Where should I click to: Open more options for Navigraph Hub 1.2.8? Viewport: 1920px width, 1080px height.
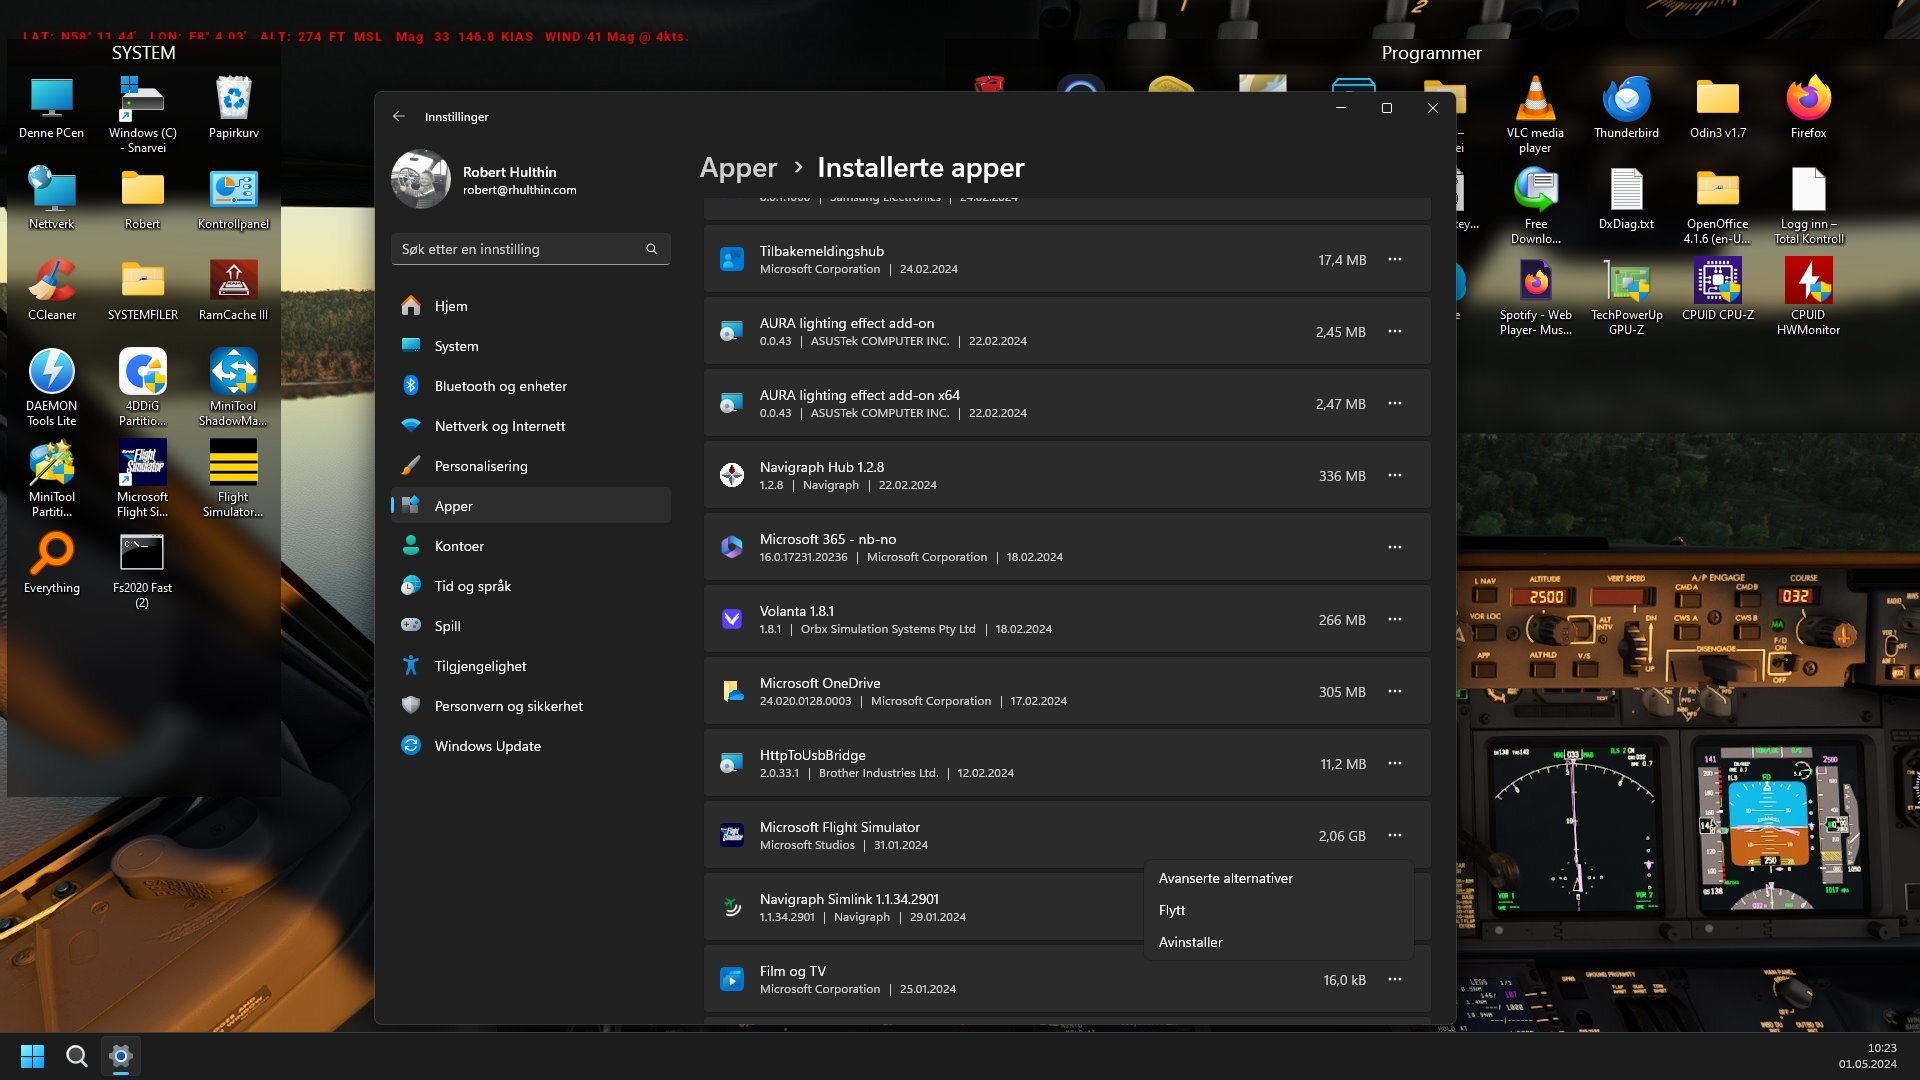1394,475
